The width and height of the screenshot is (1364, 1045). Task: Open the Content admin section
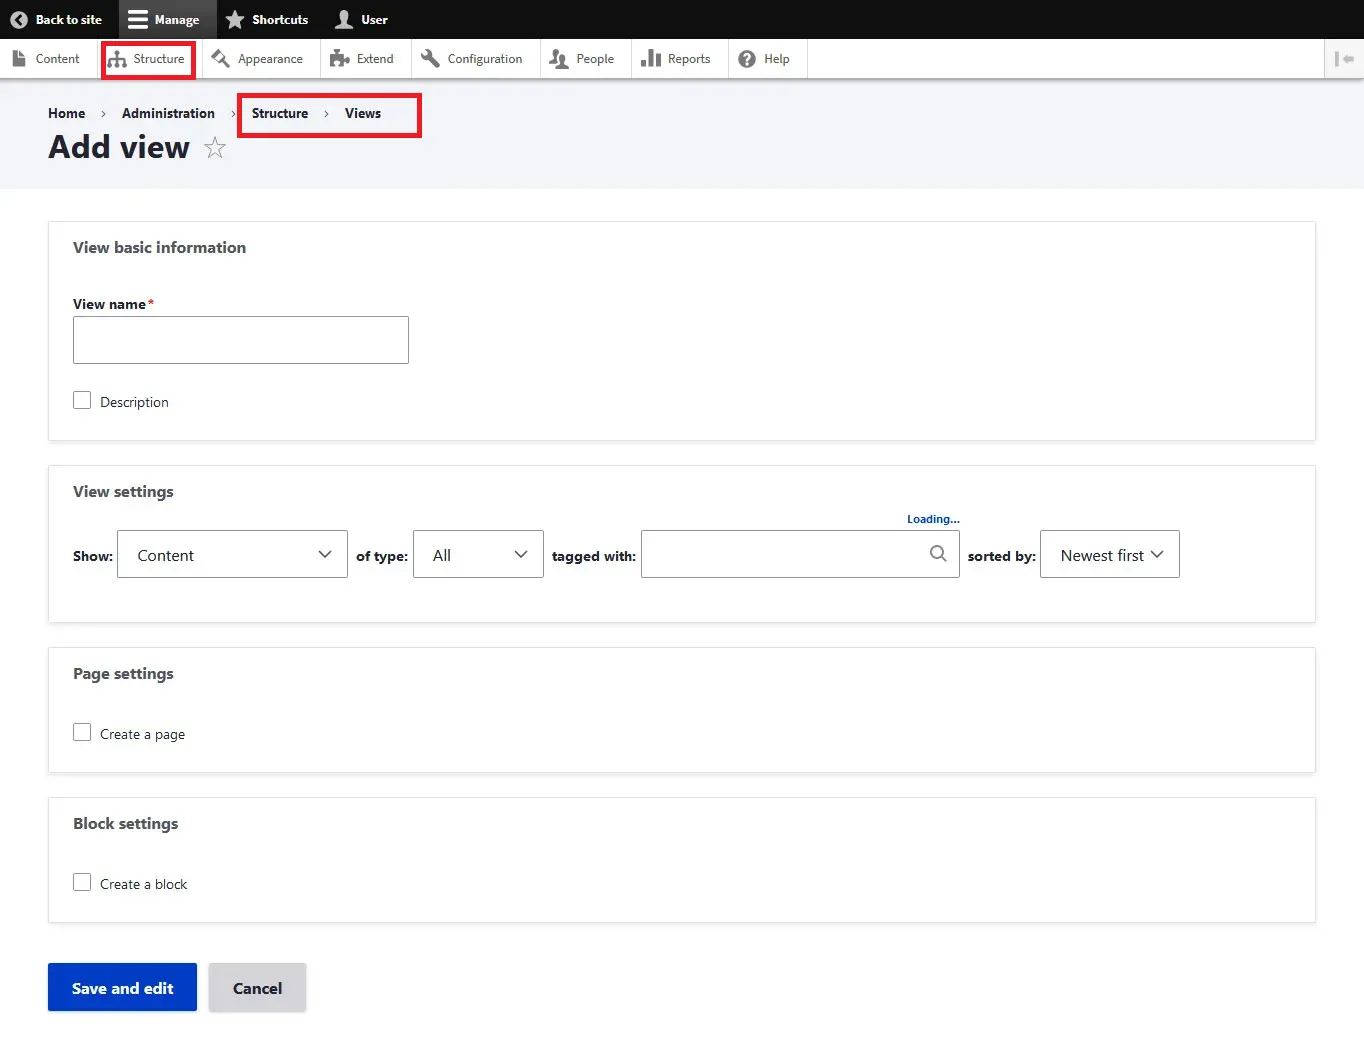tap(47, 59)
